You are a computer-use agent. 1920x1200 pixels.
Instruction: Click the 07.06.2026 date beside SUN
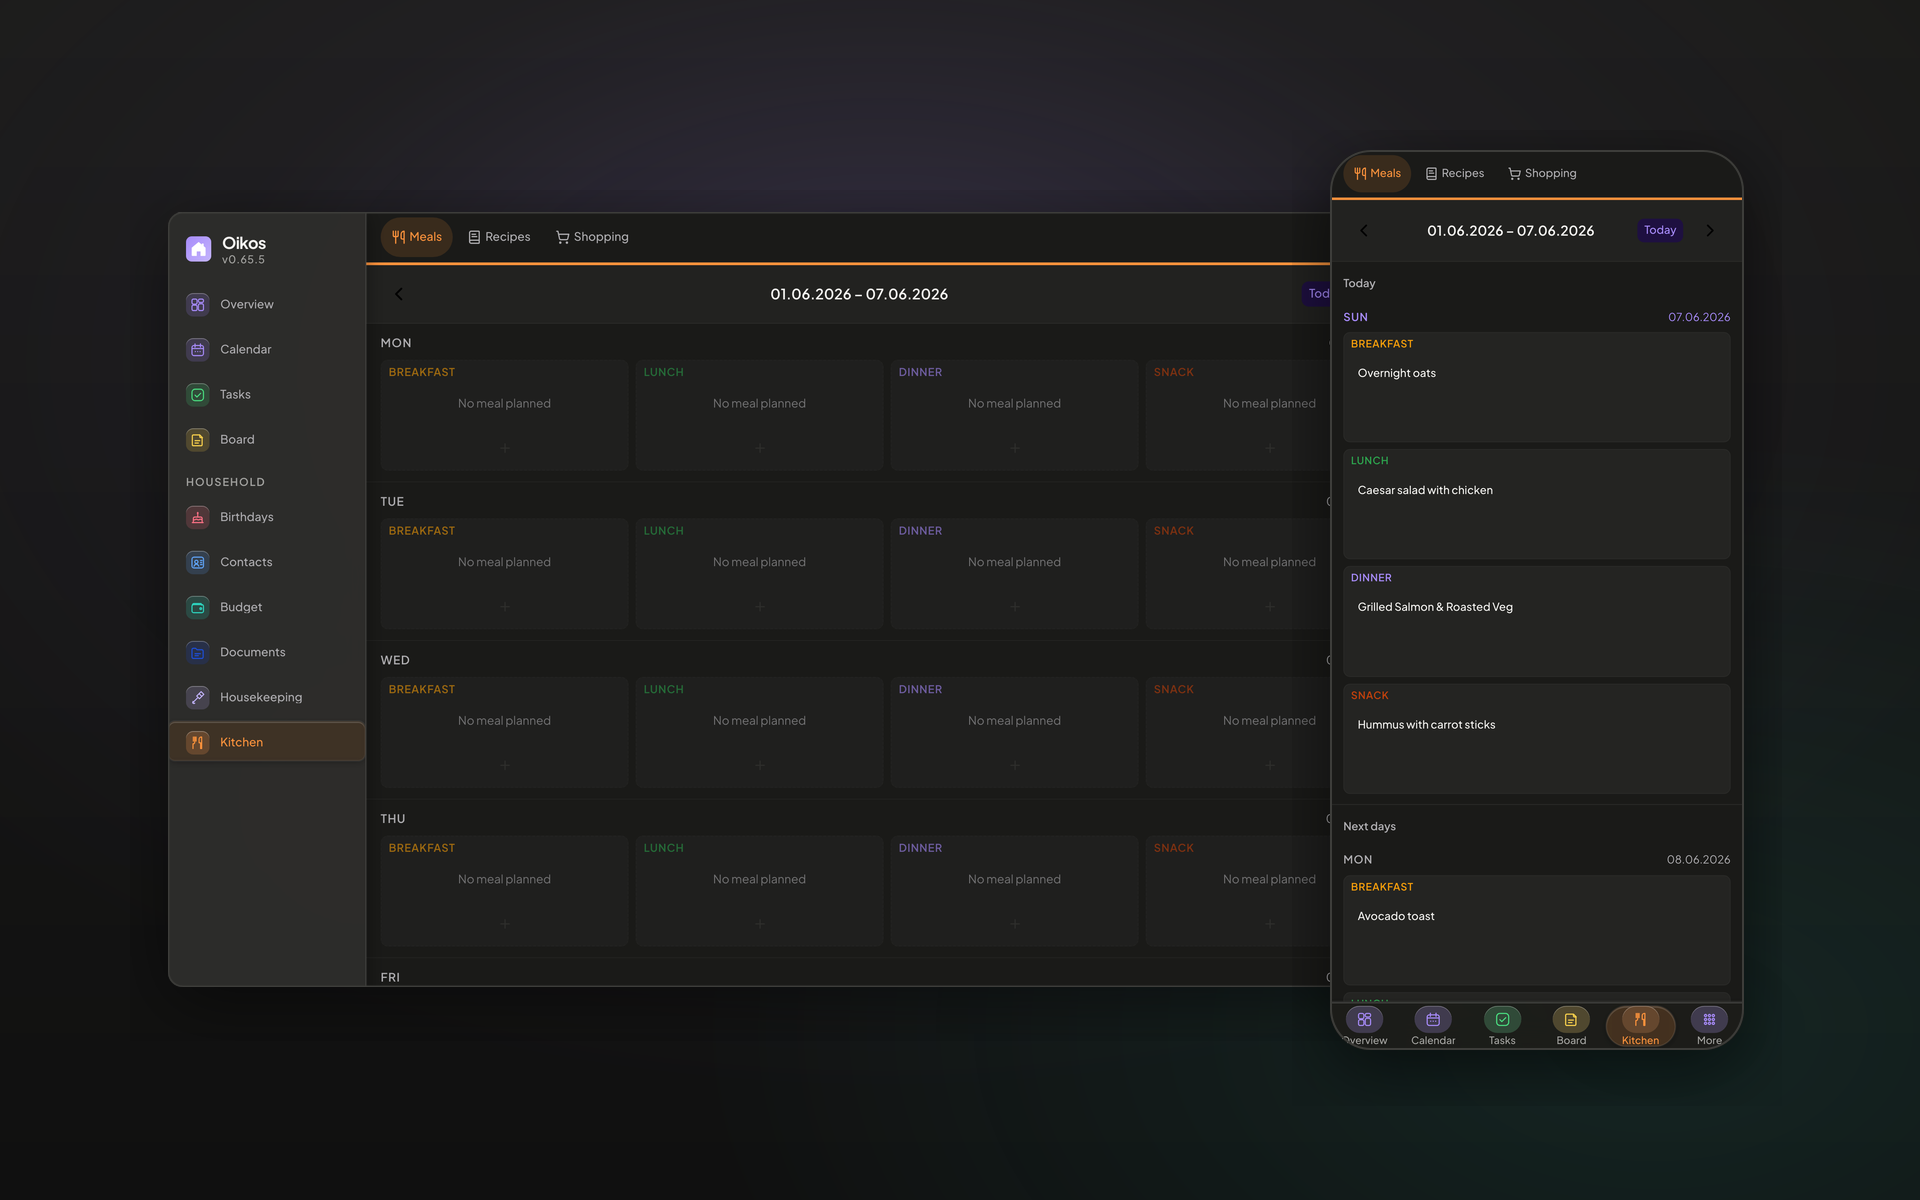tap(1699, 317)
